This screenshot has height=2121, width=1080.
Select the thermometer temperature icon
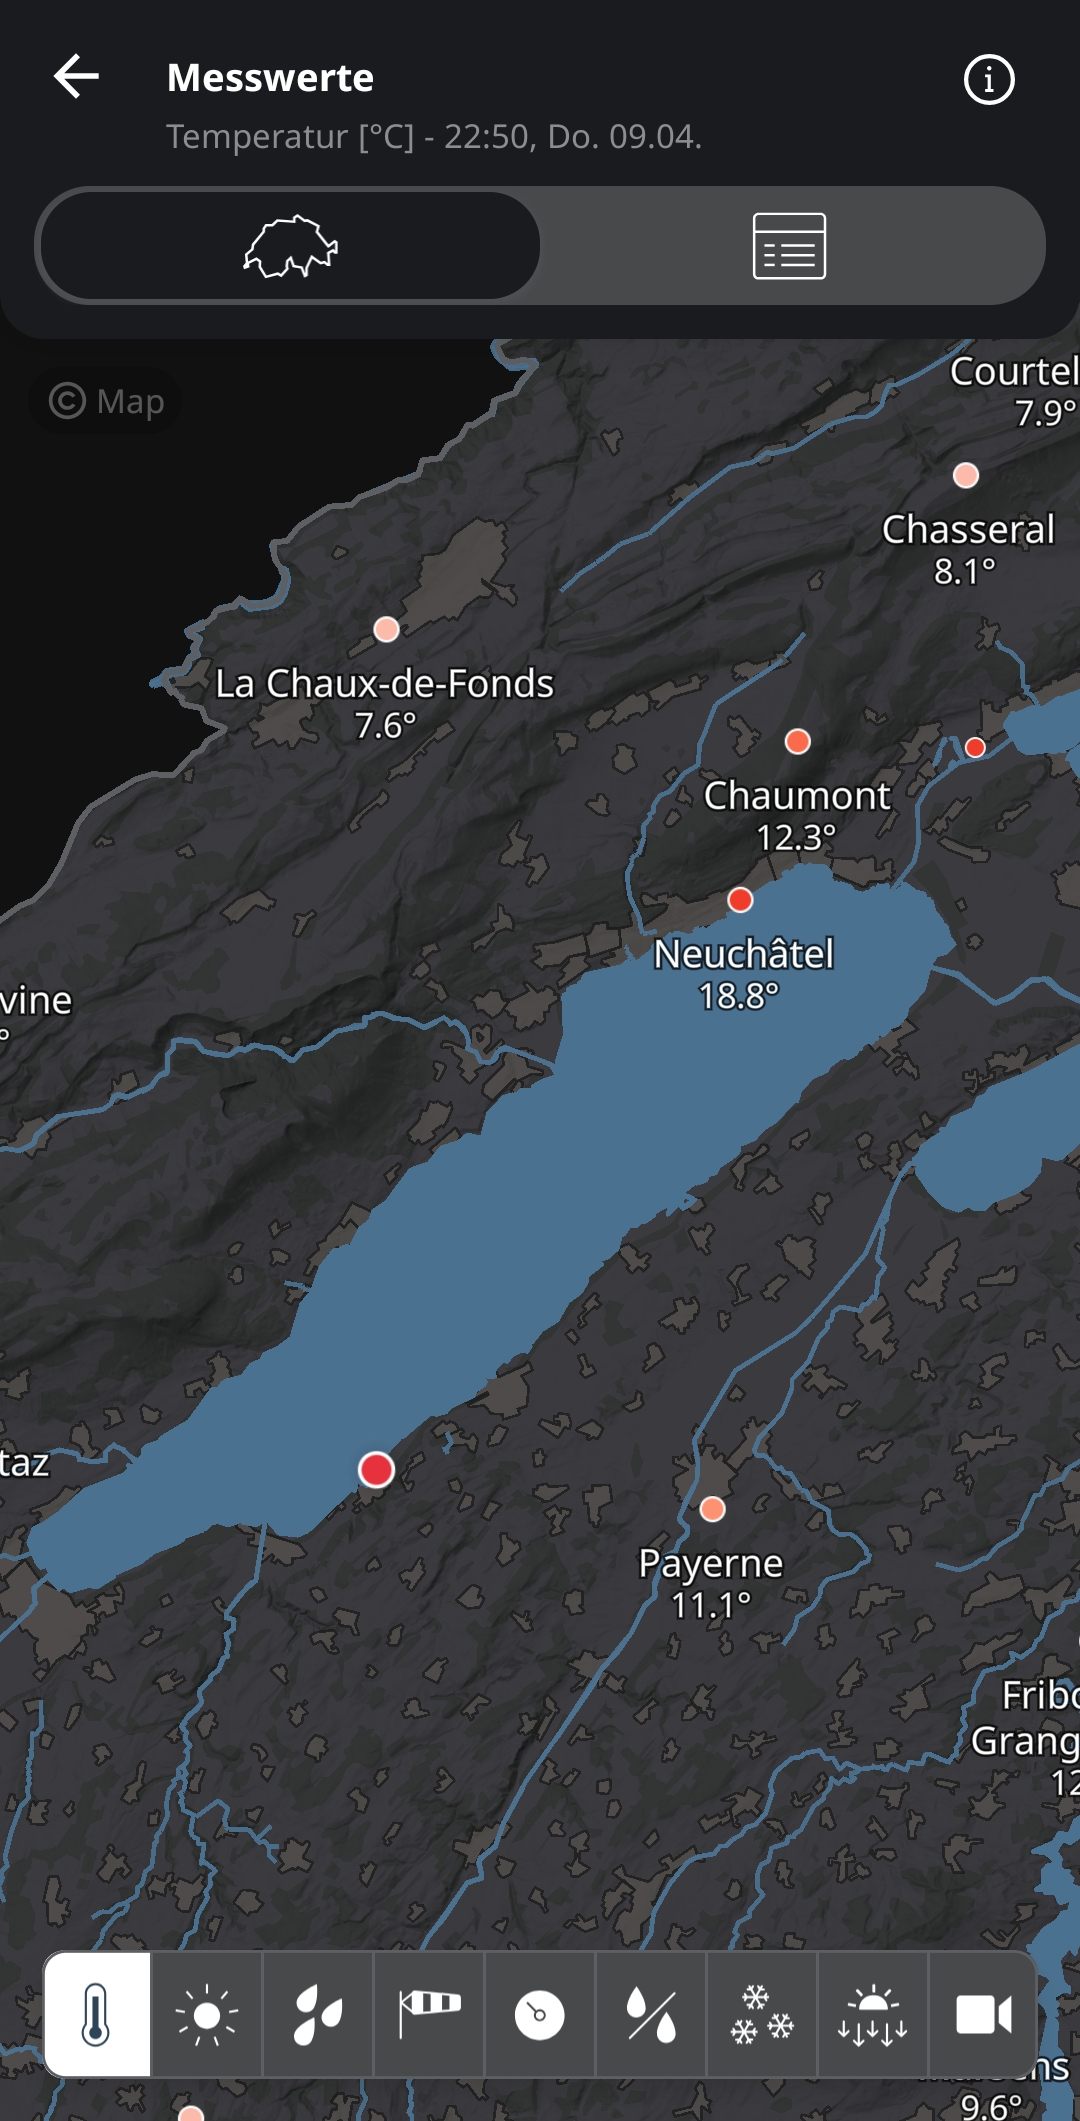[97, 2014]
